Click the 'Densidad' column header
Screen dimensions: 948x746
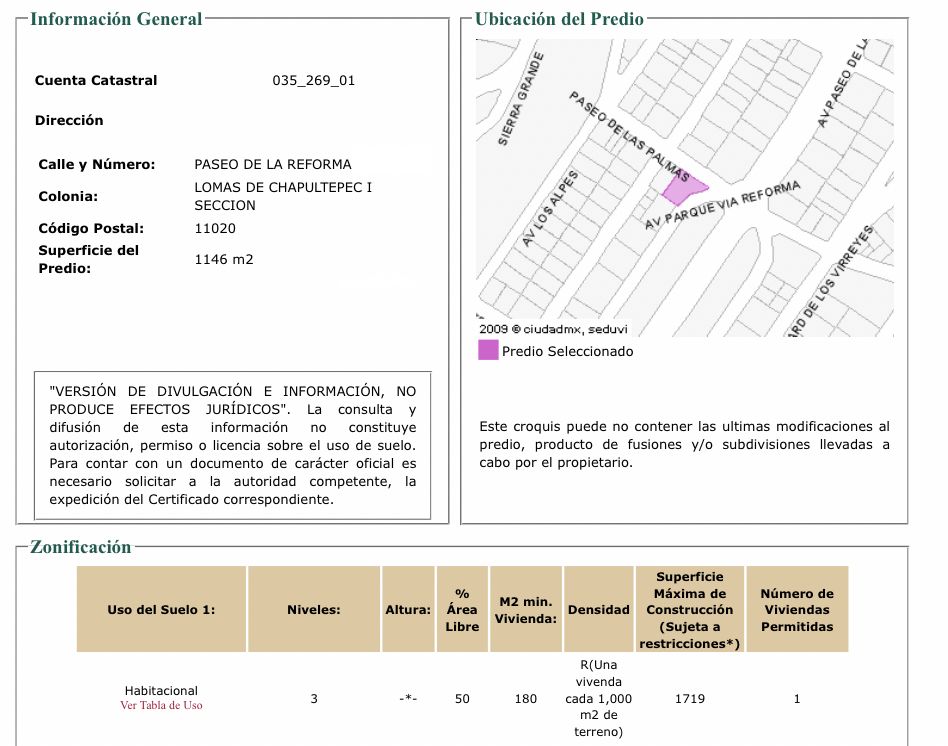tap(599, 609)
